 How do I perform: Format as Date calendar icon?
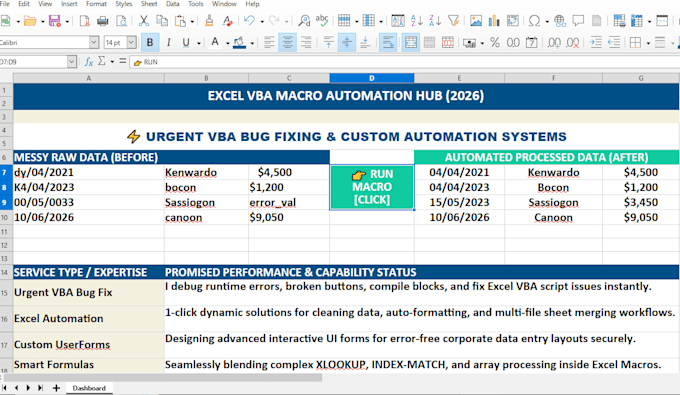(x=531, y=42)
